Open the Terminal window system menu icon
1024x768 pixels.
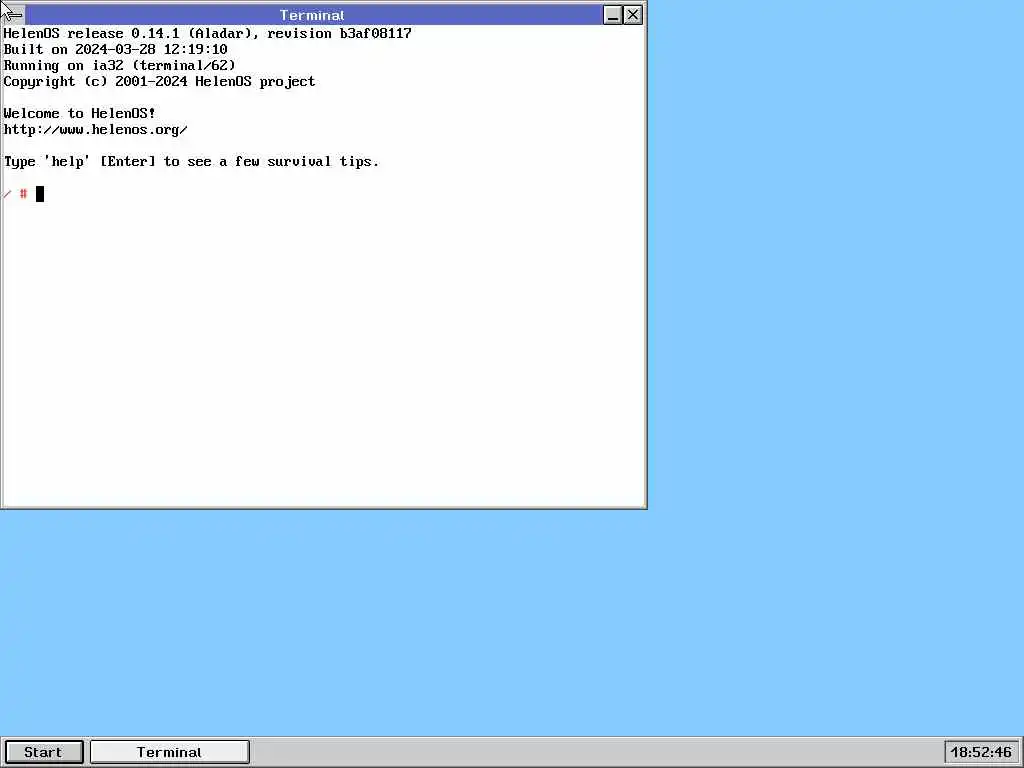point(14,14)
